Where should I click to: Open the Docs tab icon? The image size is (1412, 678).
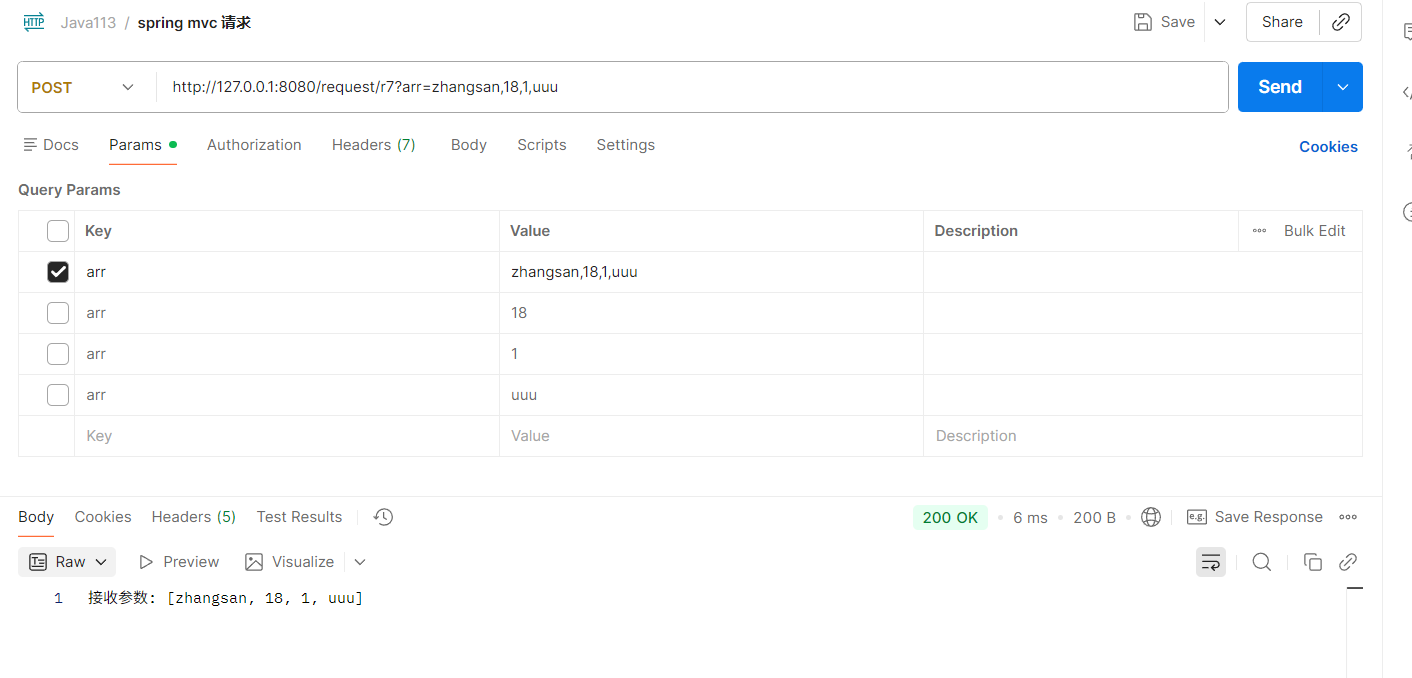coord(30,145)
